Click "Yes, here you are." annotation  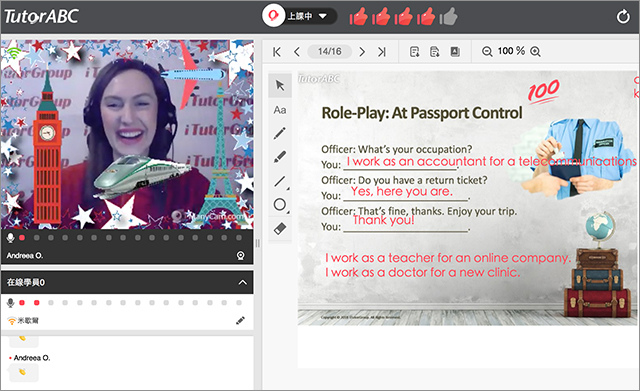click(x=402, y=191)
